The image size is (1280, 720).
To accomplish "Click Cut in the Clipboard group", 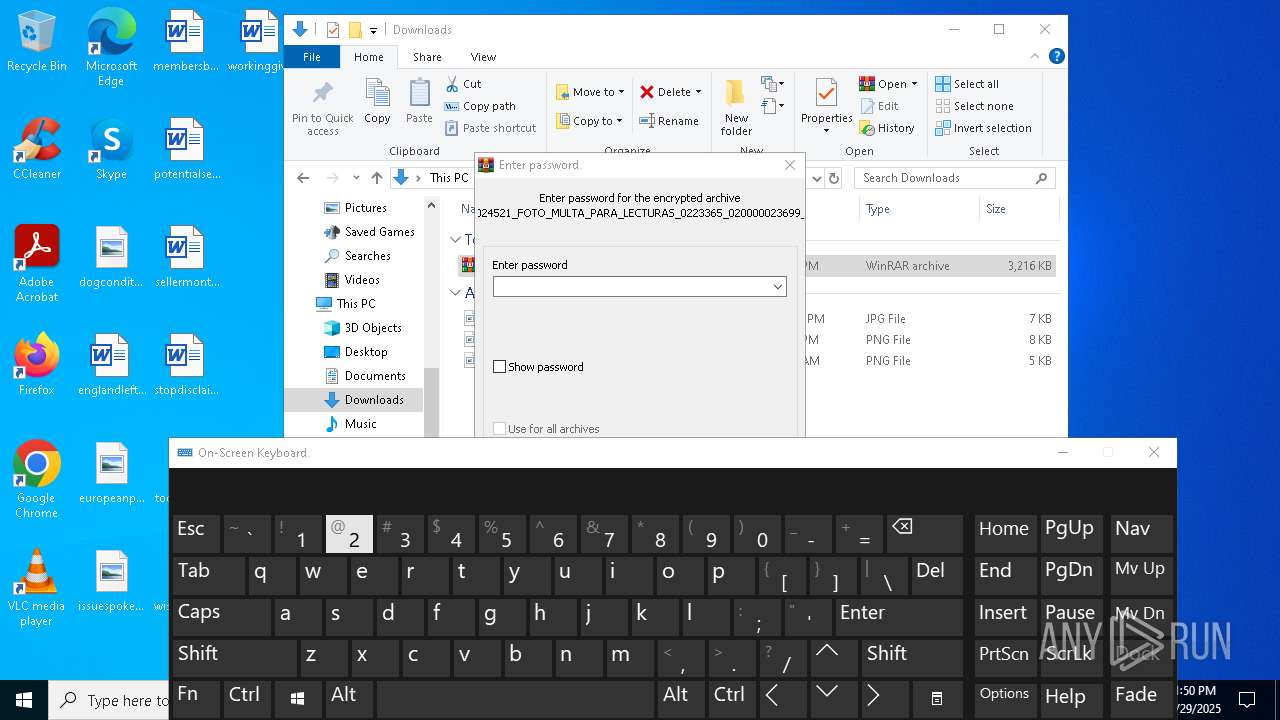I will (x=464, y=84).
